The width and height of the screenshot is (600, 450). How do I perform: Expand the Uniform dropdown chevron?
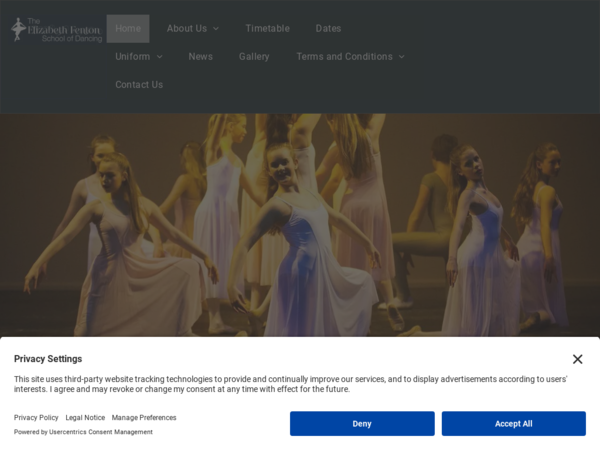pos(159,57)
